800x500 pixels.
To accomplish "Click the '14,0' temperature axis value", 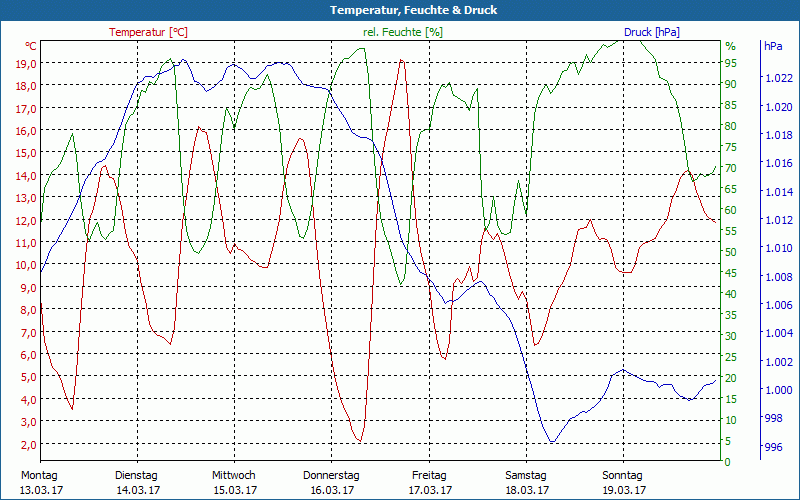I will [x=26, y=175].
